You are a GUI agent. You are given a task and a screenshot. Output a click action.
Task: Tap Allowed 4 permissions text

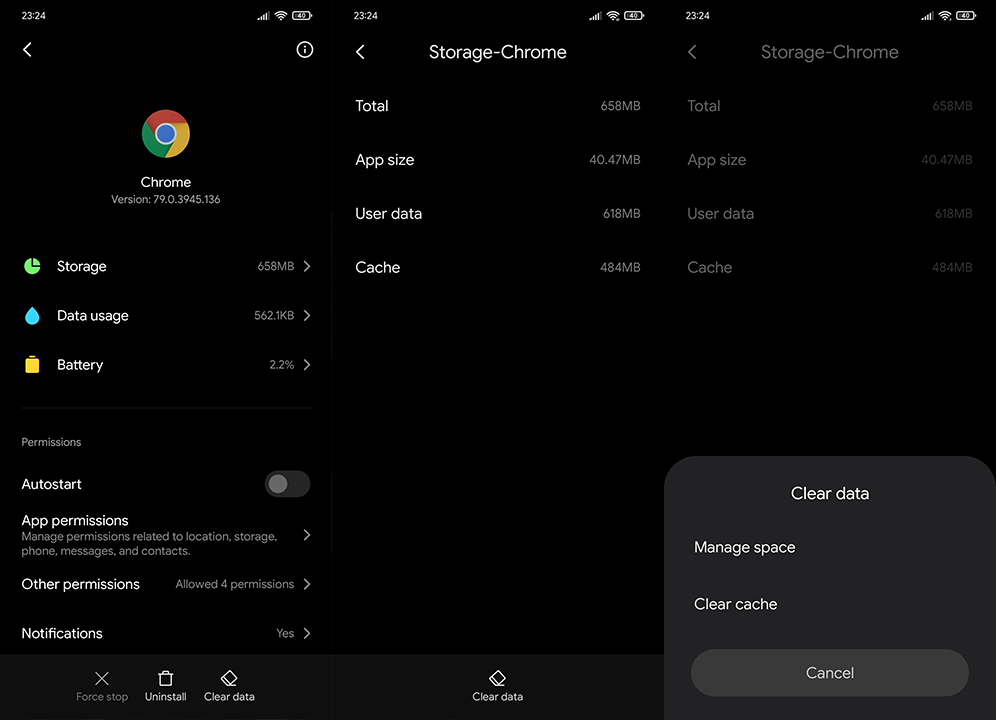[x=234, y=584]
